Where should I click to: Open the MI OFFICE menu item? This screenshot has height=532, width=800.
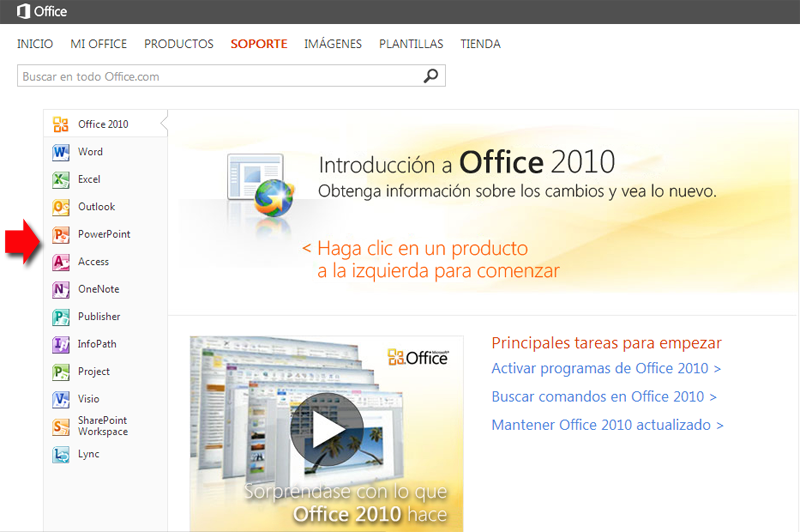(98, 44)
